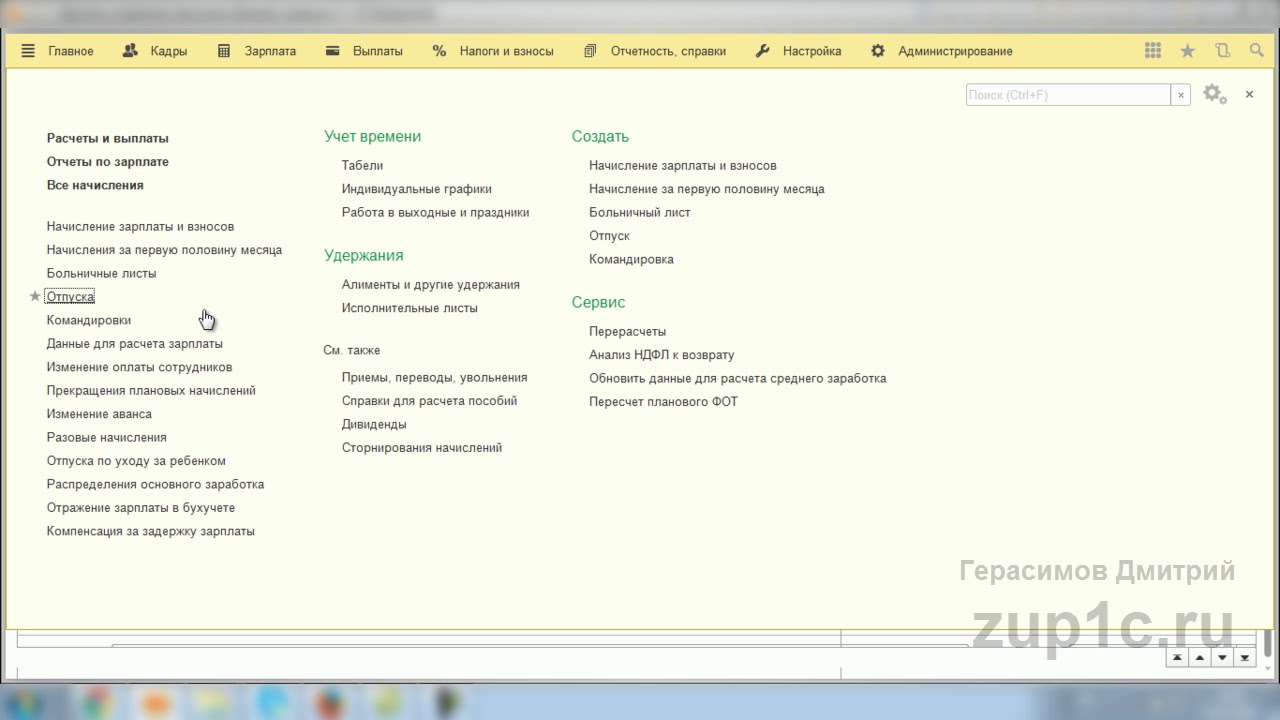Create a Командировка document

click(631, 259)
